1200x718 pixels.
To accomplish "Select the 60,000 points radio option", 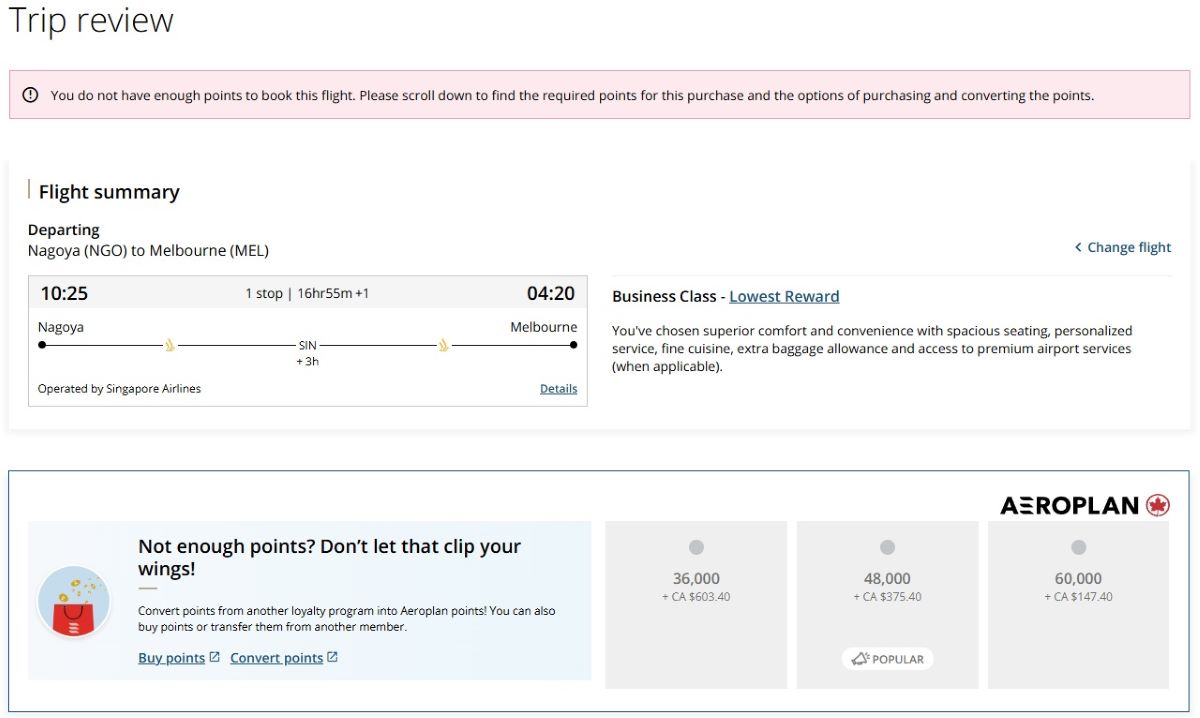I will 1078,547.
